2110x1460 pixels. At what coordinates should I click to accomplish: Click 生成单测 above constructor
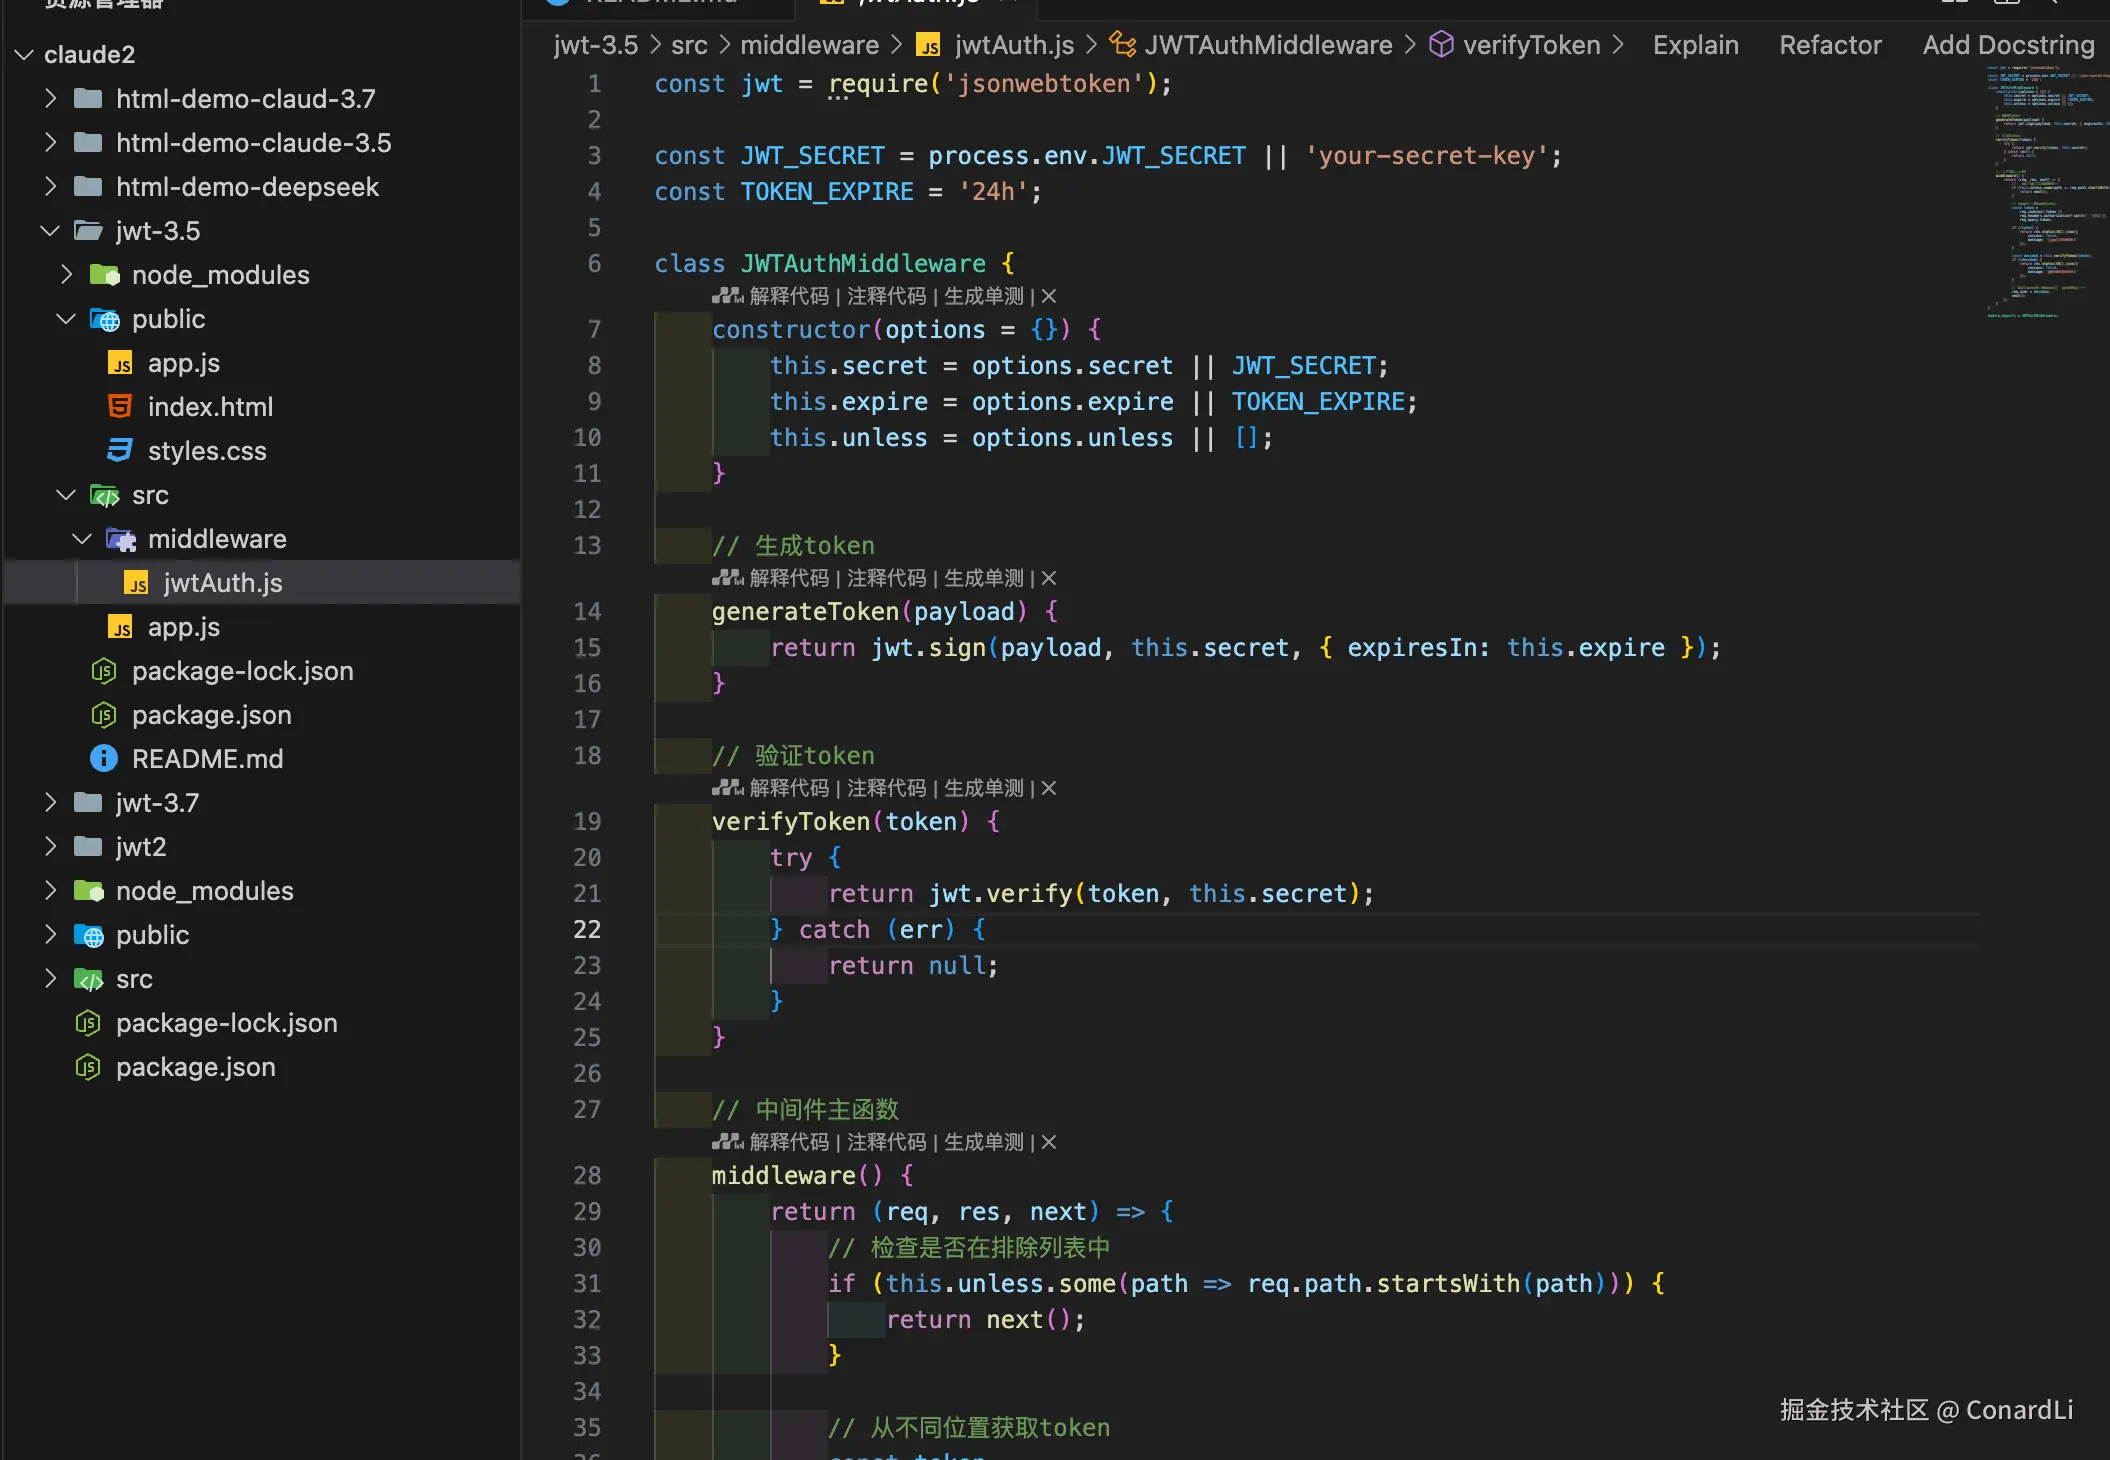[984, 296]
